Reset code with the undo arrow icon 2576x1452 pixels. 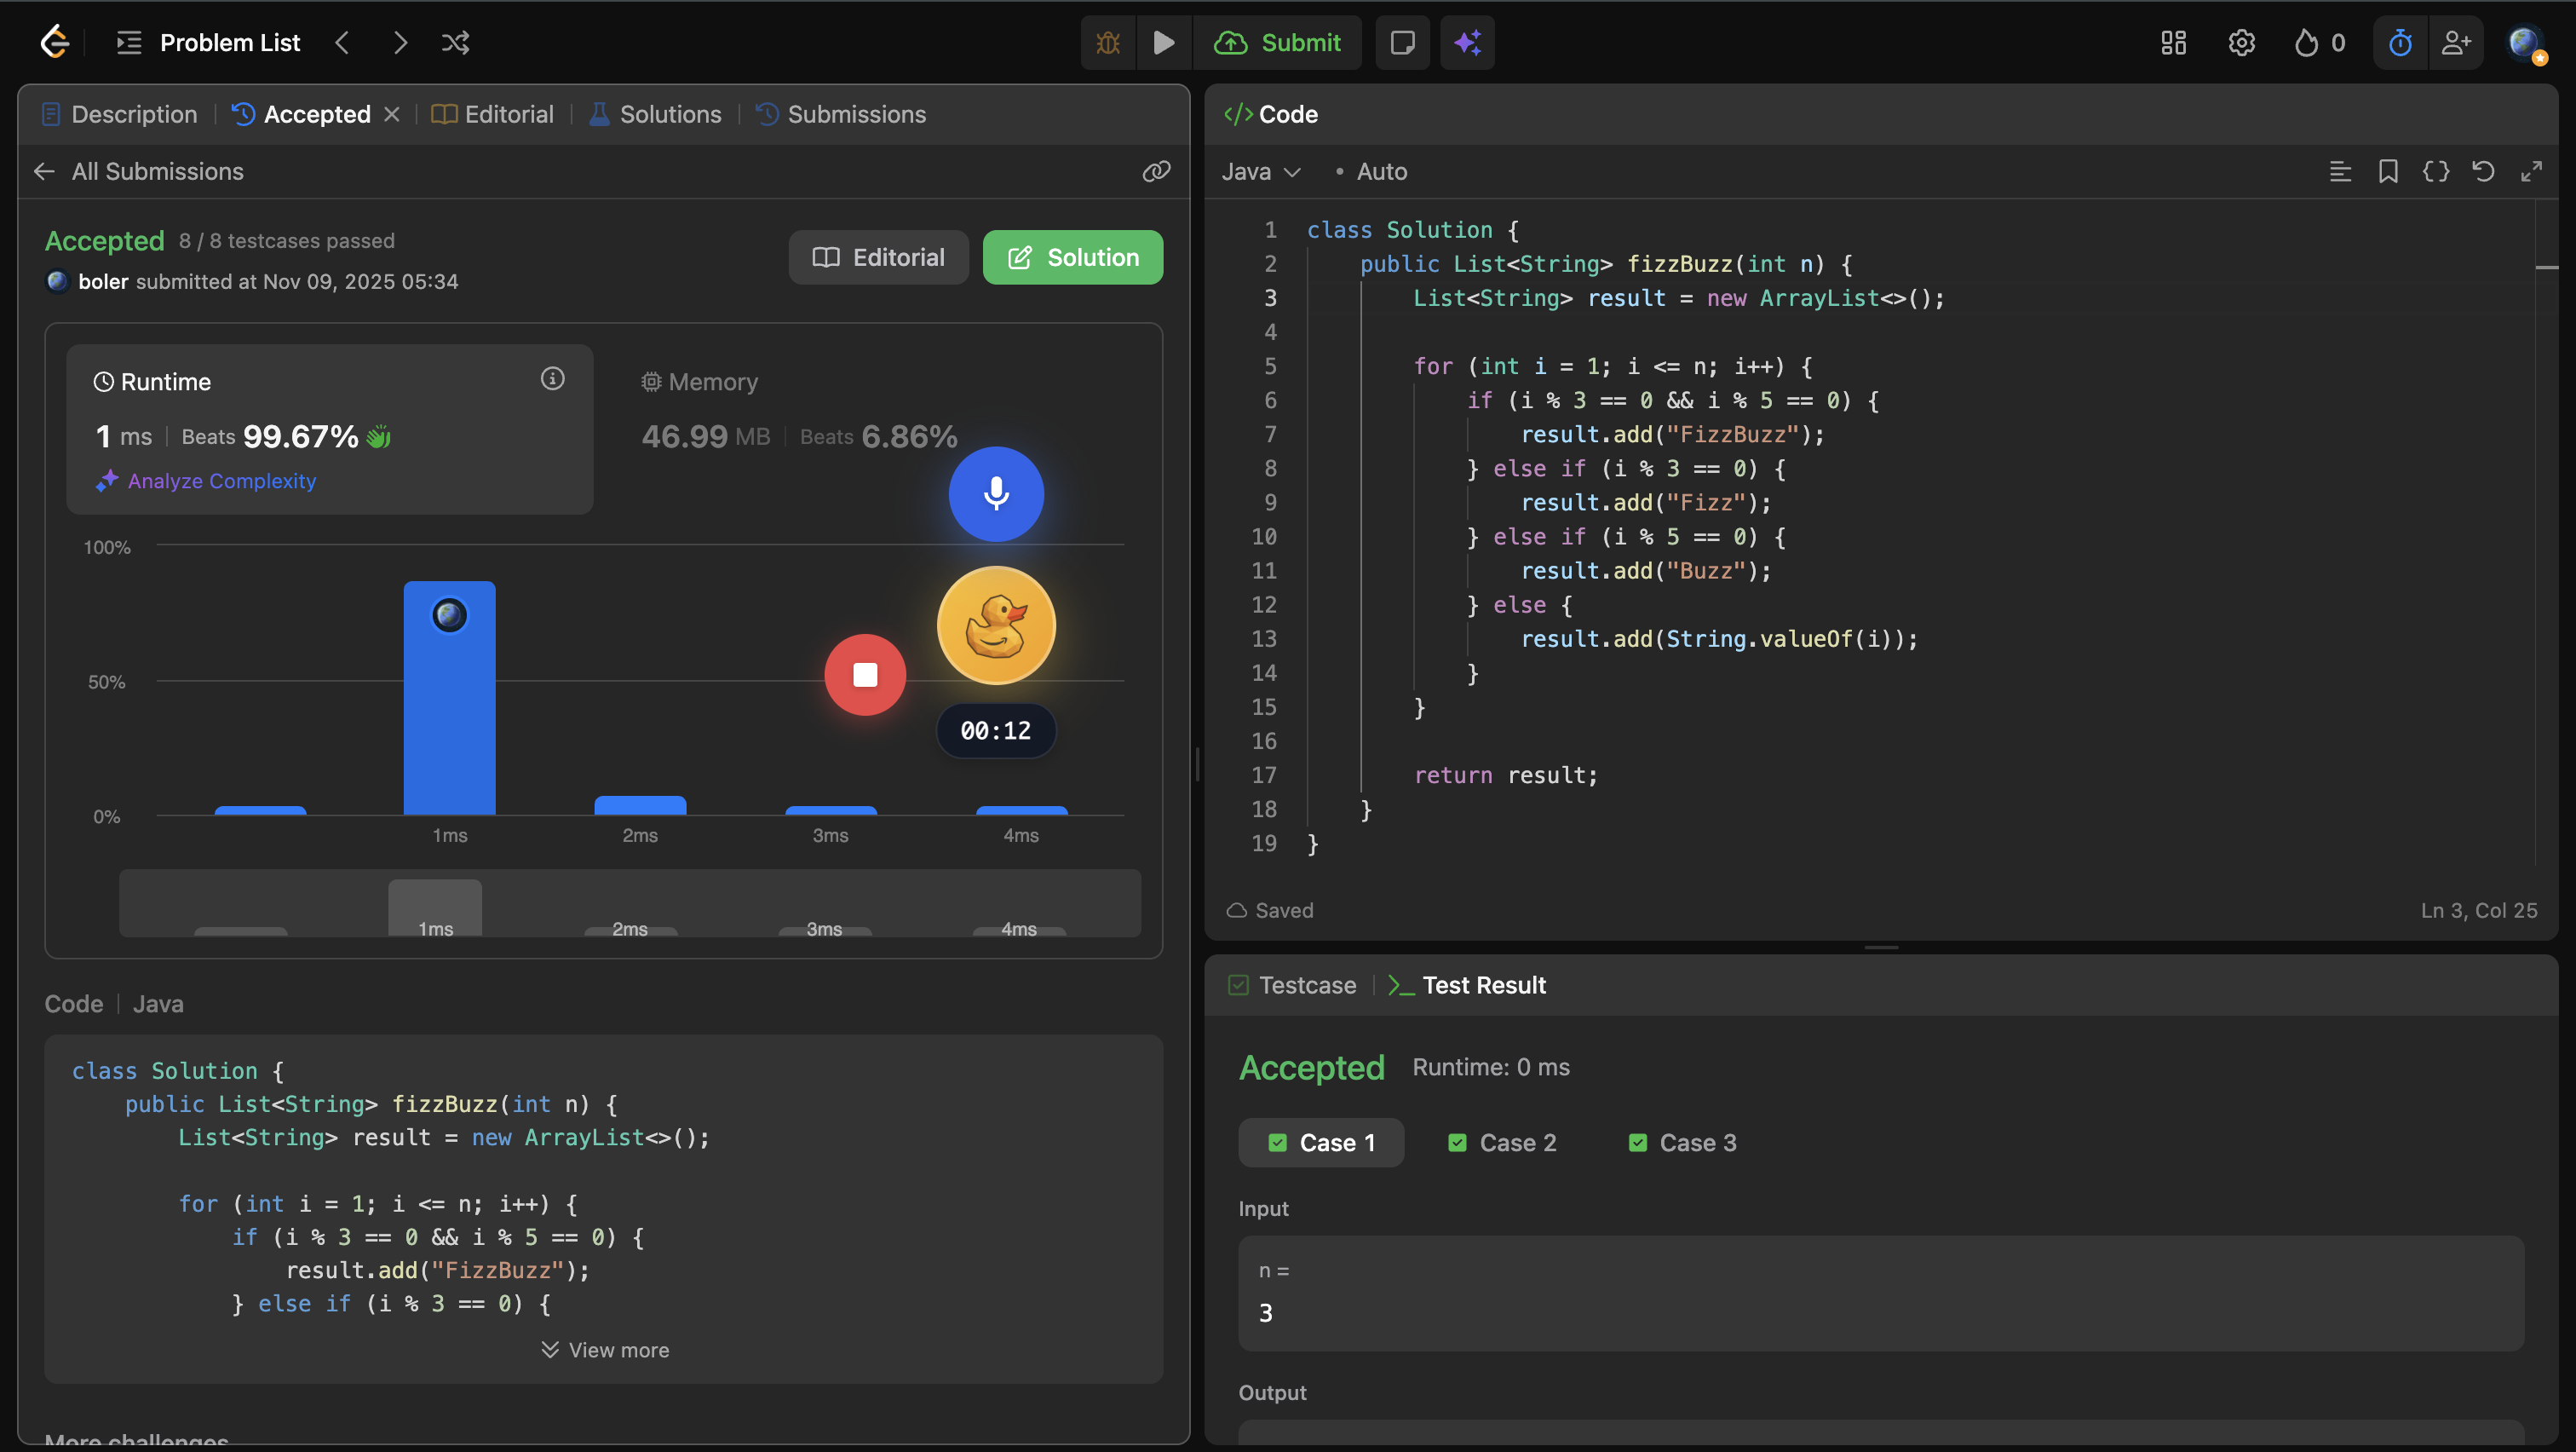pos(2483,172)
